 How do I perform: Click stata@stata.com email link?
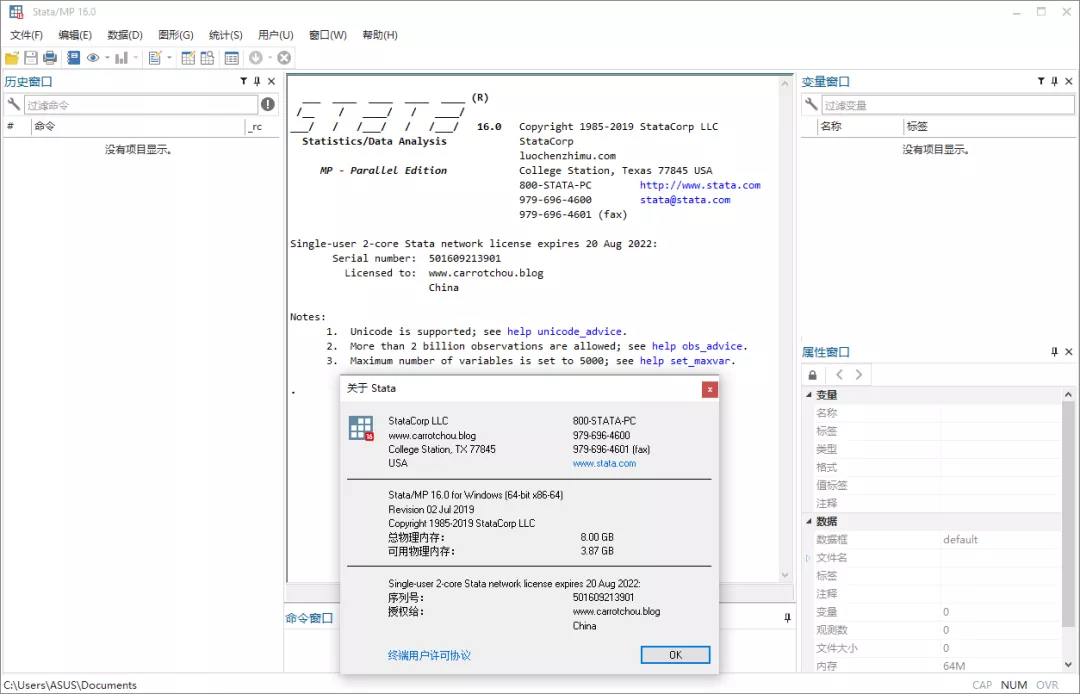click(685, 200)
